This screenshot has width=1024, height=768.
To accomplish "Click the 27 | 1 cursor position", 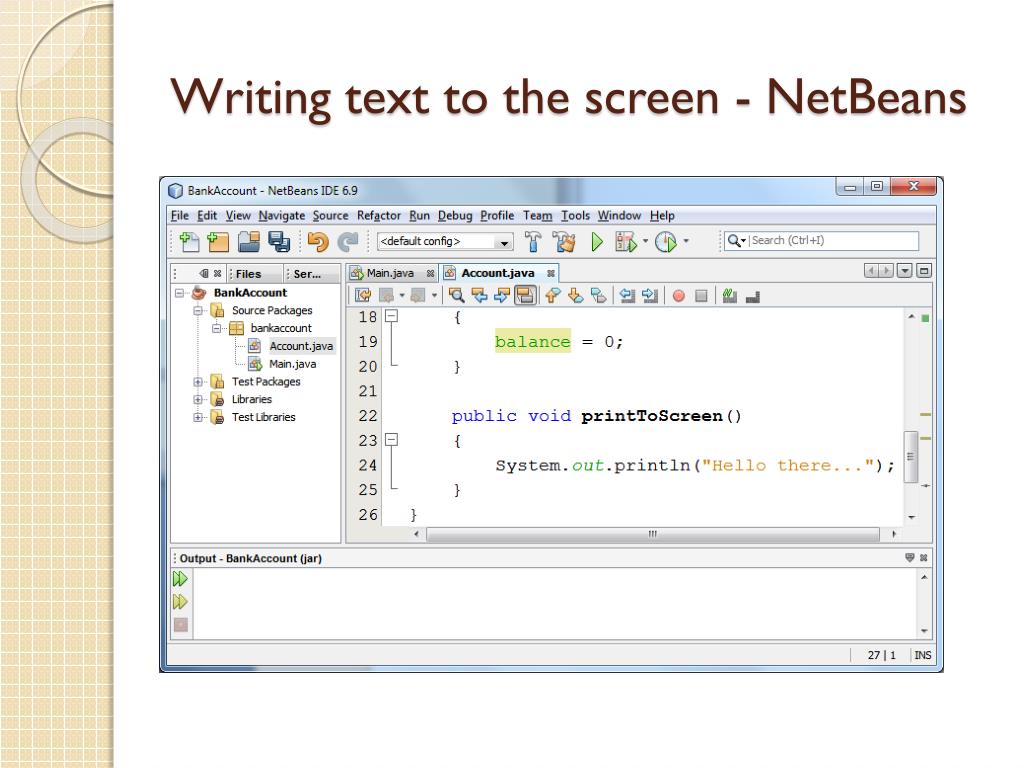I will click(x=882, y=655).
